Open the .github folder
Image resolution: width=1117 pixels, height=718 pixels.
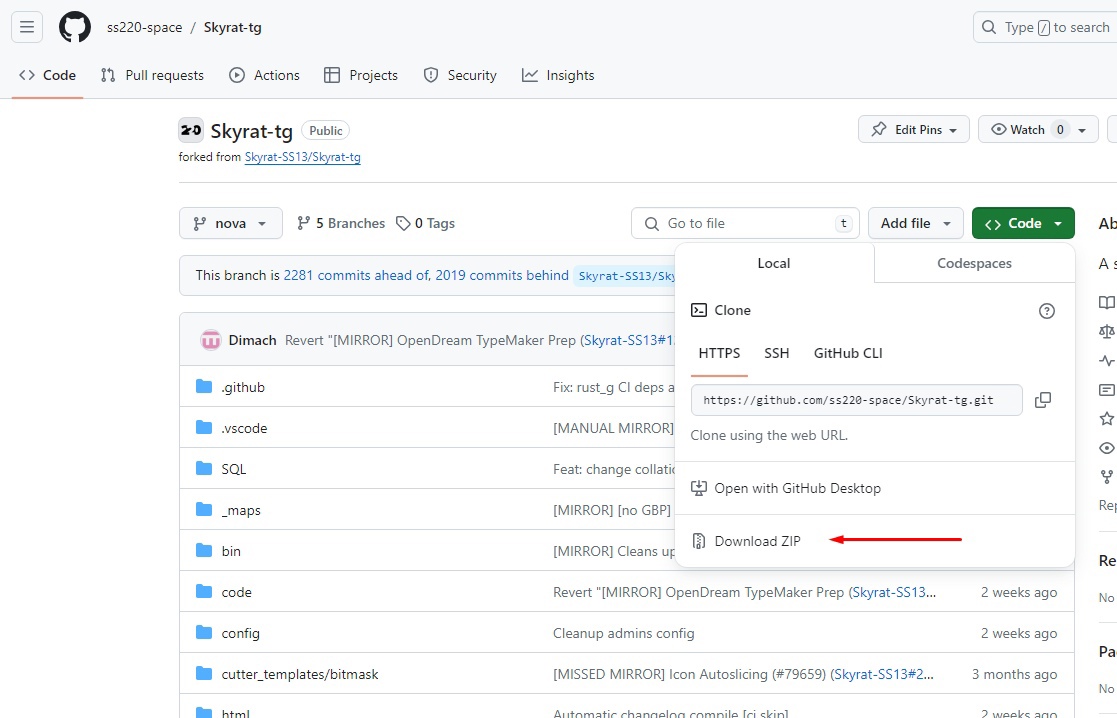(x=243, y=387)
